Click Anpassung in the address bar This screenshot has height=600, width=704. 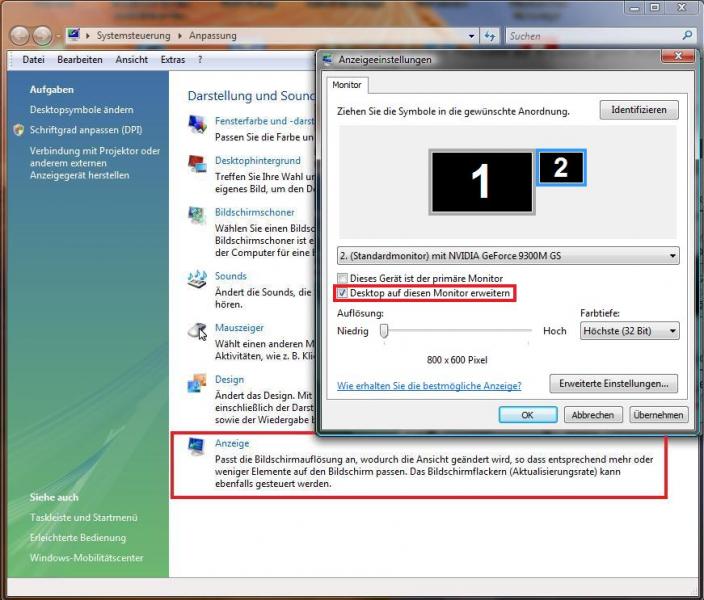click(x=212, y=35)
